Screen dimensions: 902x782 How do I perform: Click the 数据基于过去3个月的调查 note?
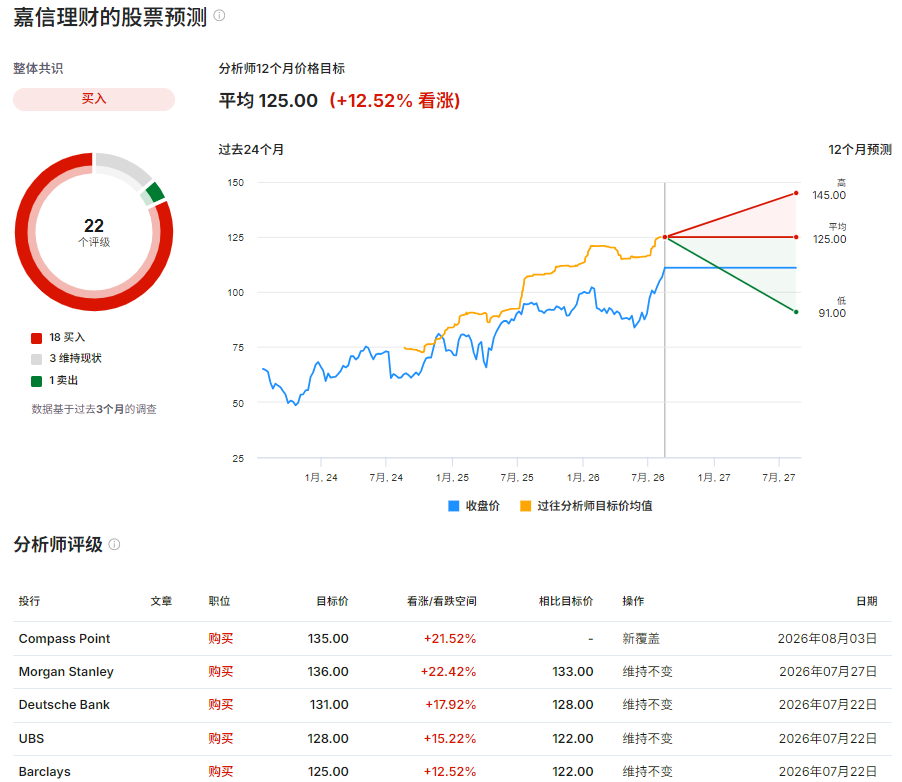click(x=94, y=409)
